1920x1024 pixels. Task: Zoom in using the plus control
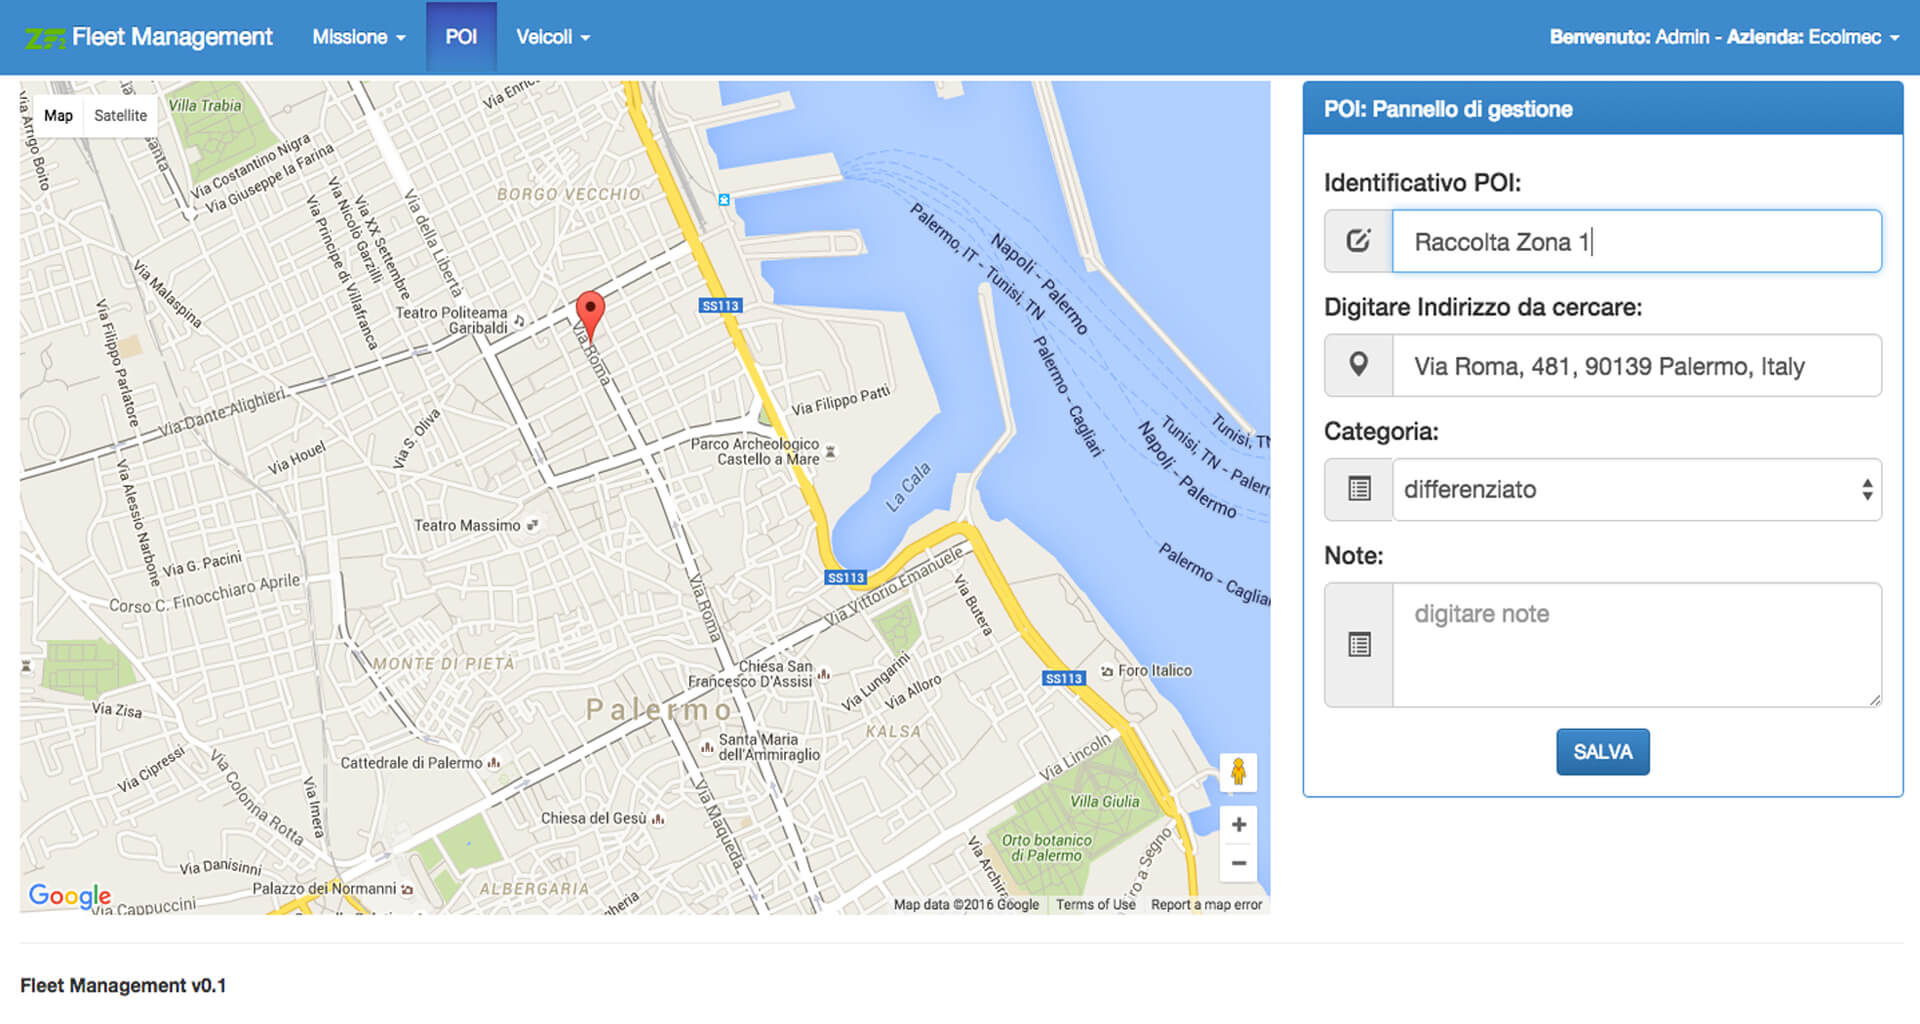click(x=1239, y=824)
